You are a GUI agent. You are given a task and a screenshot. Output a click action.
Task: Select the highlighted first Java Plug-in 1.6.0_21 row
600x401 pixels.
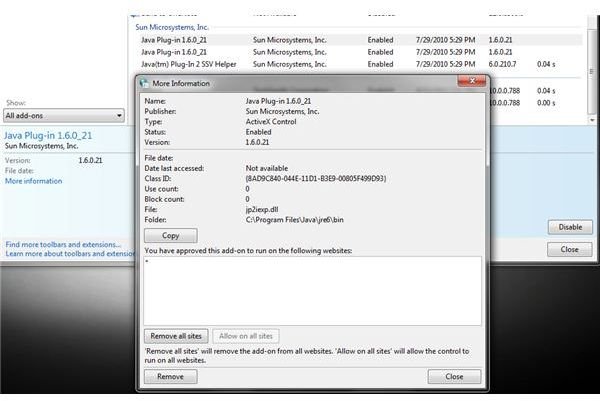tap(359, 40)
